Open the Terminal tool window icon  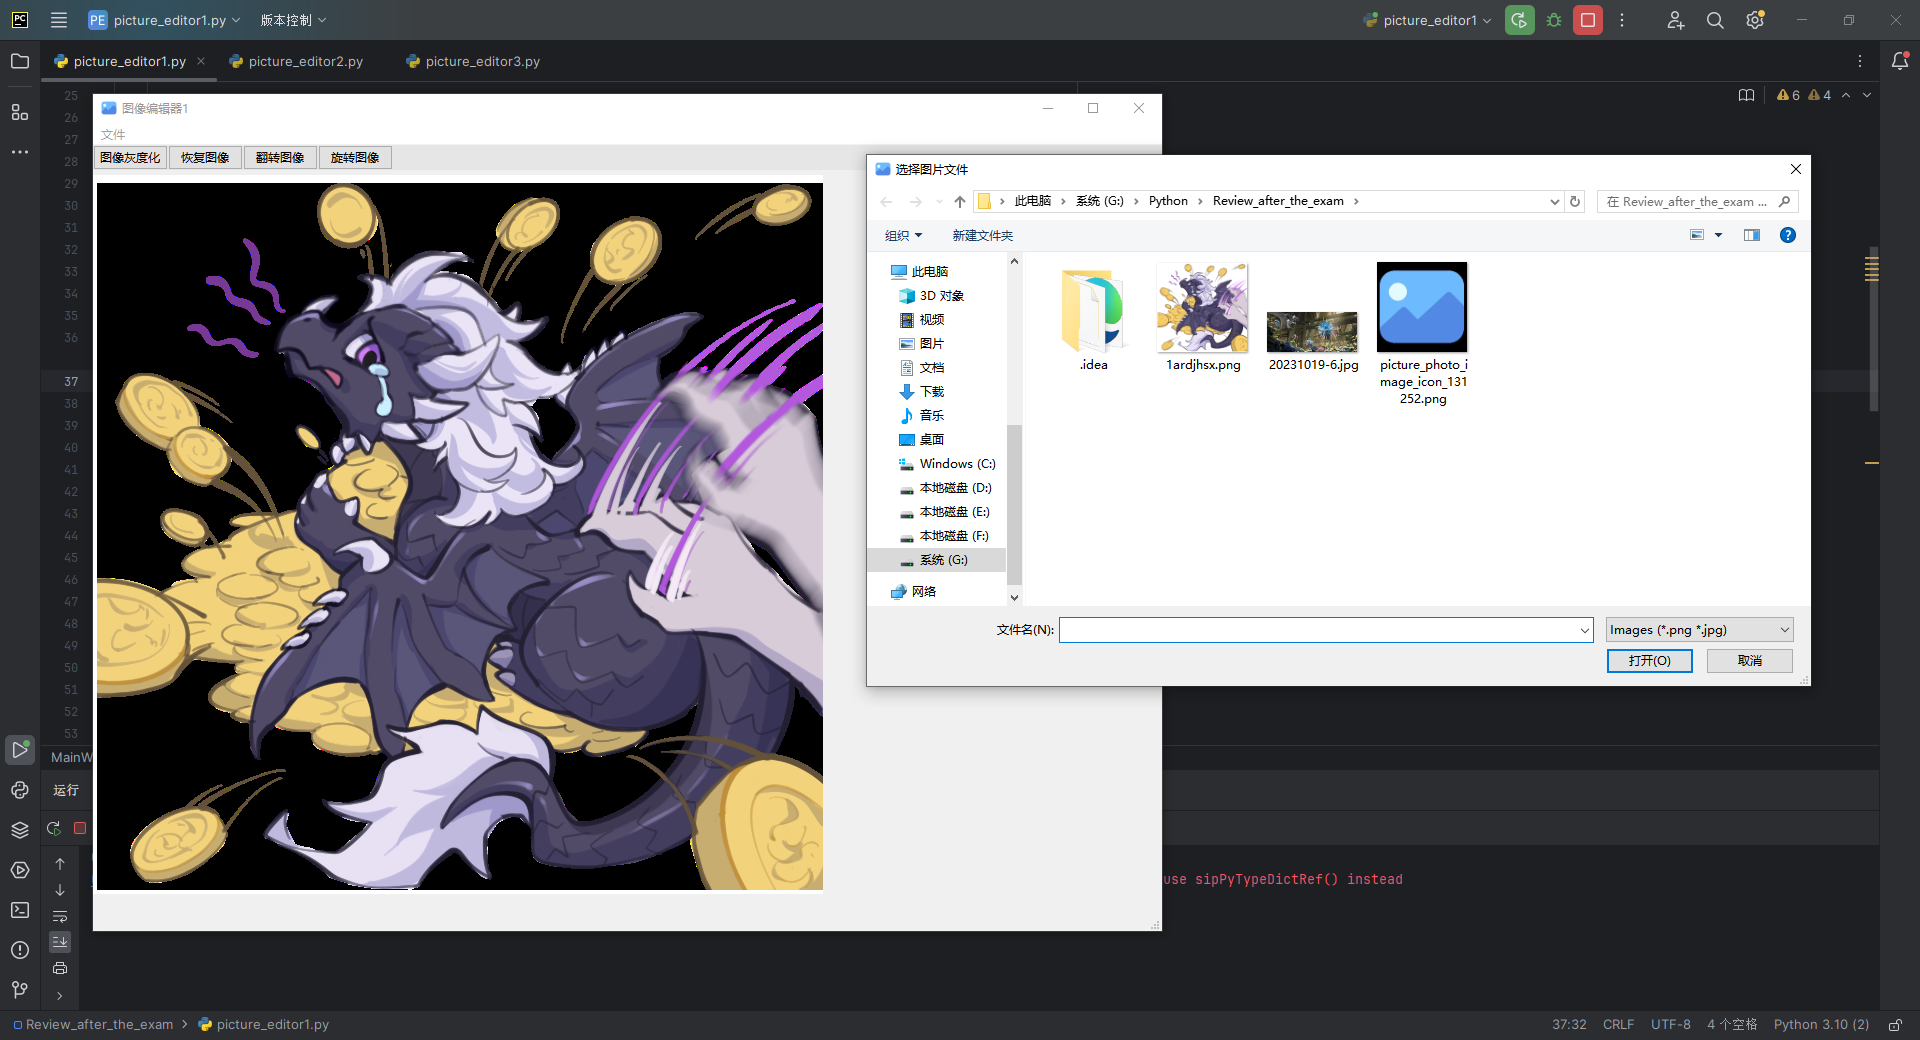click(x=20, y=910)
